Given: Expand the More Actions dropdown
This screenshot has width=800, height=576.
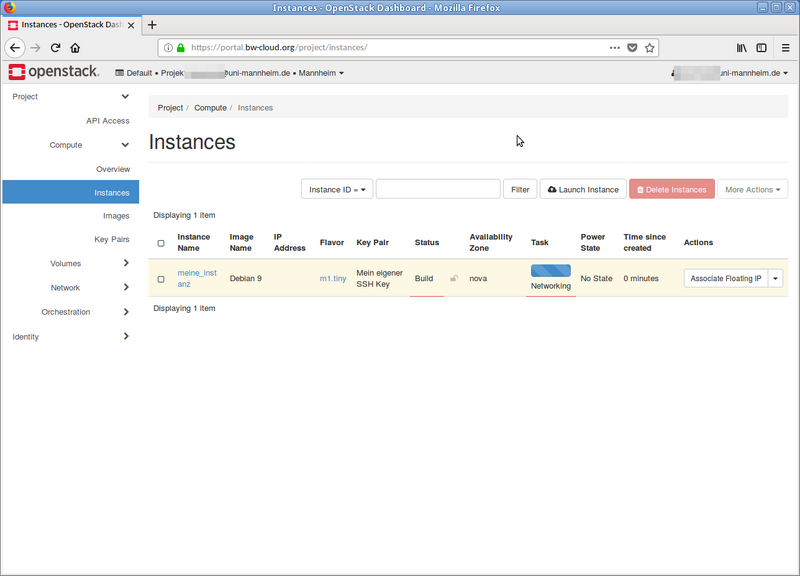Looking at the screenshot, I should 752,189.
